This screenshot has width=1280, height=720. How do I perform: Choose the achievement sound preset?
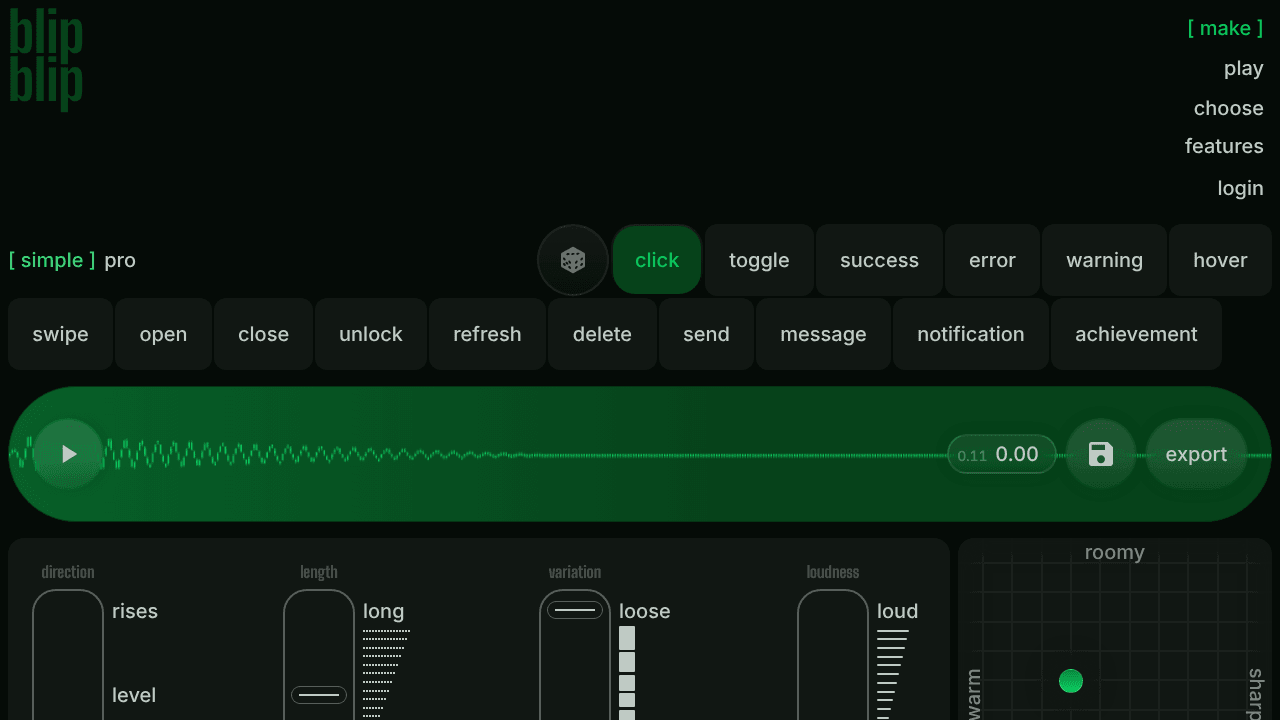pyautogui.click(x=1136, y=334)
